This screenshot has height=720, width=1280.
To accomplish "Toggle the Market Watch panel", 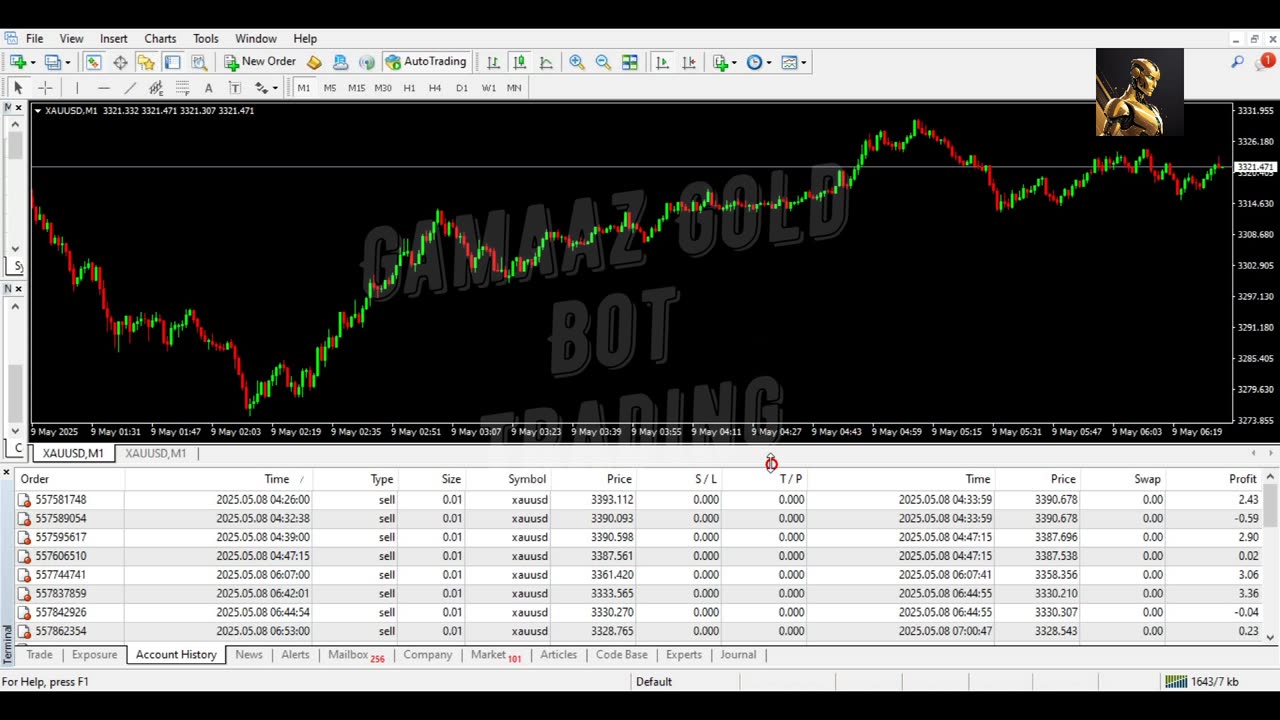I will (93, 62).
